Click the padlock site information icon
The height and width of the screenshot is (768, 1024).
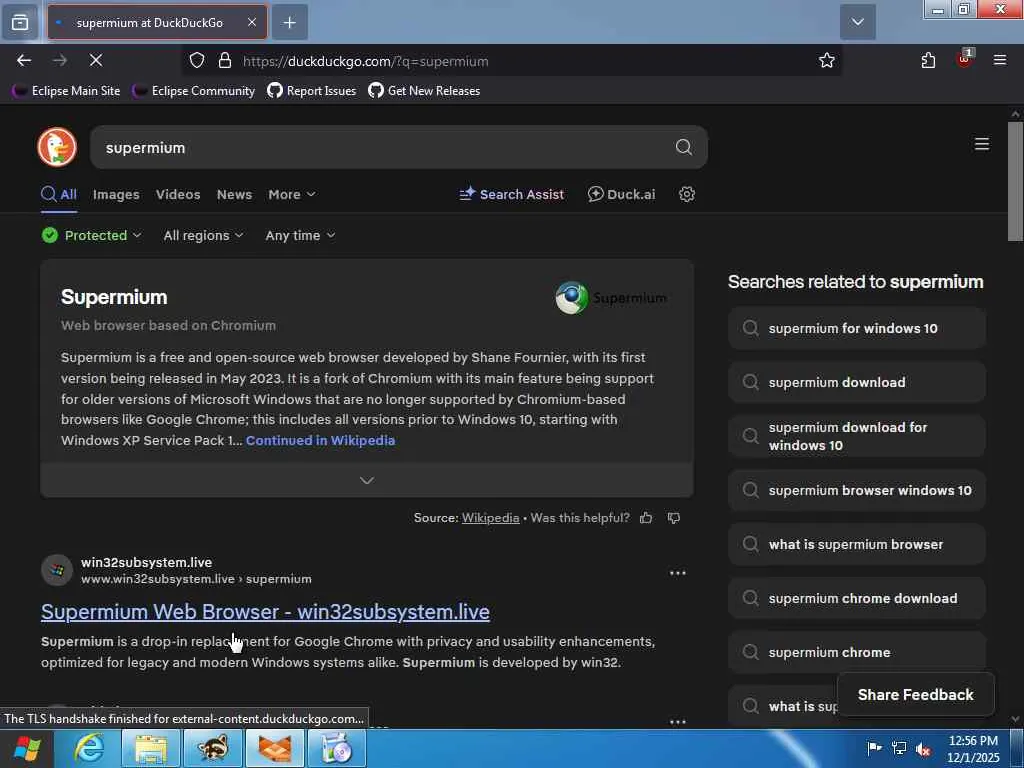tap(225, 61)
